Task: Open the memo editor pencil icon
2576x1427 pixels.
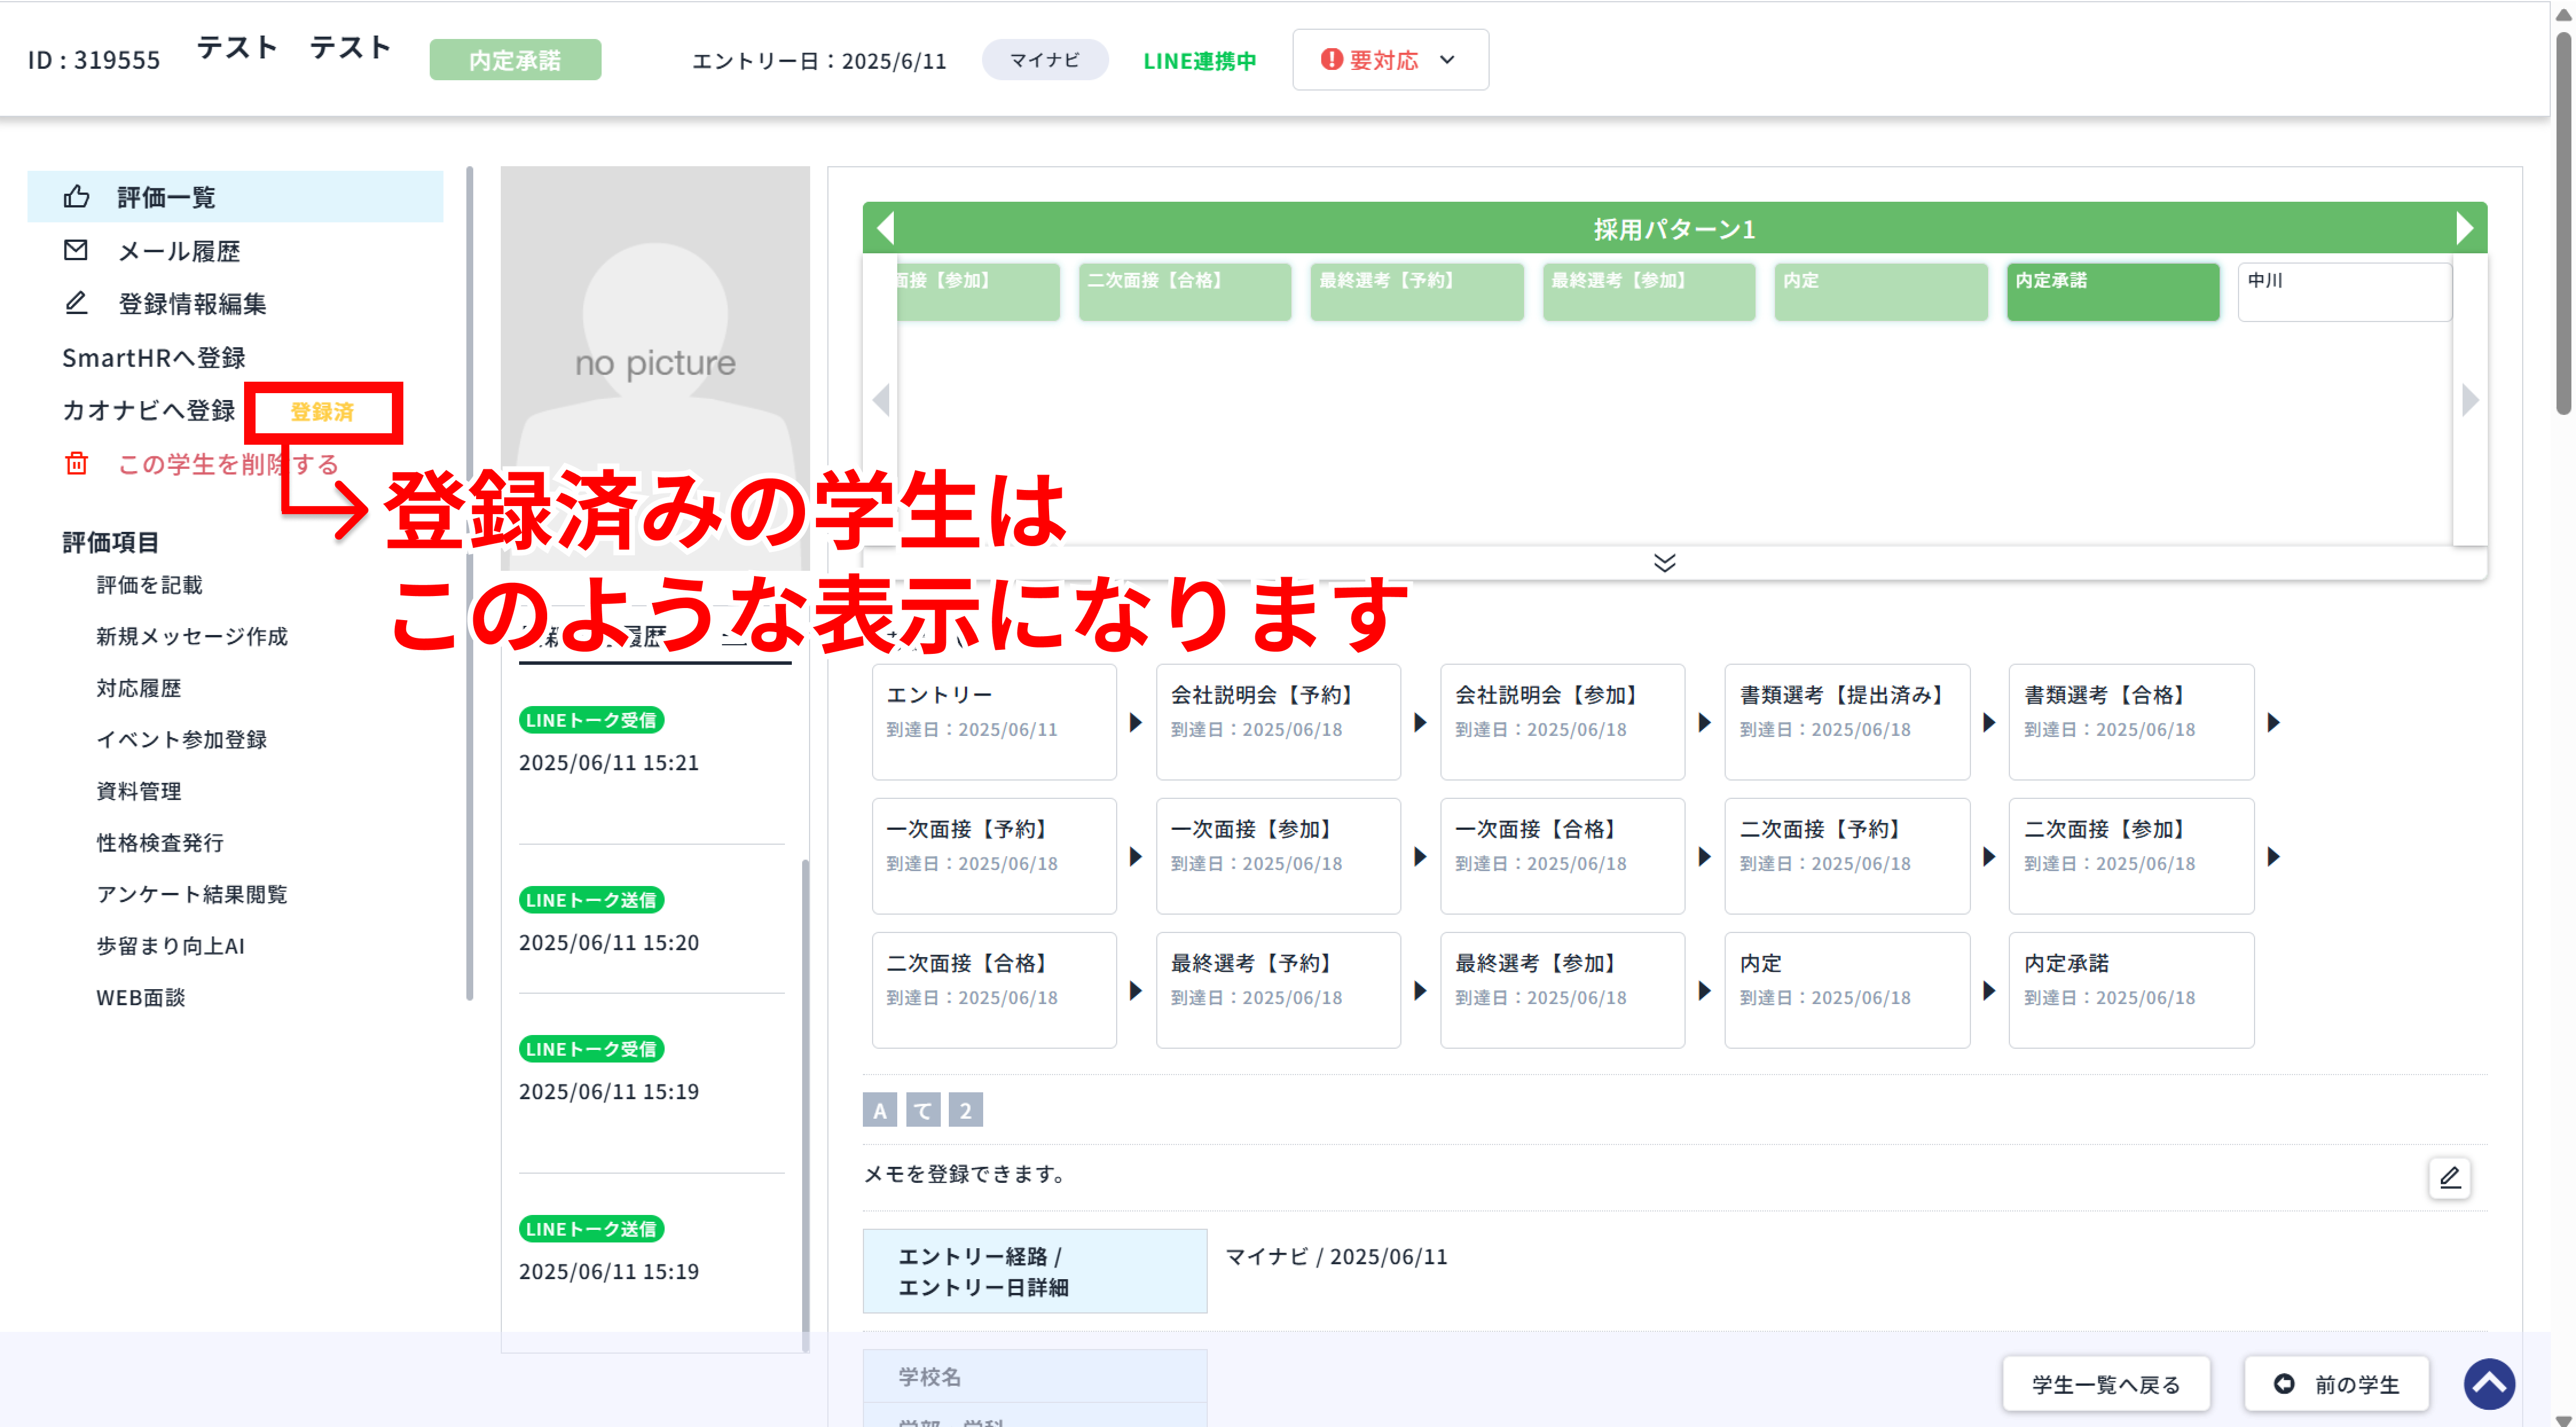Action: pyautogui.click(x=2449, y=1178)
